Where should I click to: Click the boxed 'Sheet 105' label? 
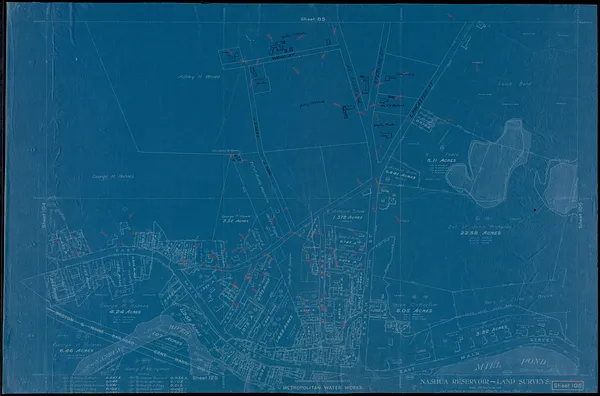(567, 386)
